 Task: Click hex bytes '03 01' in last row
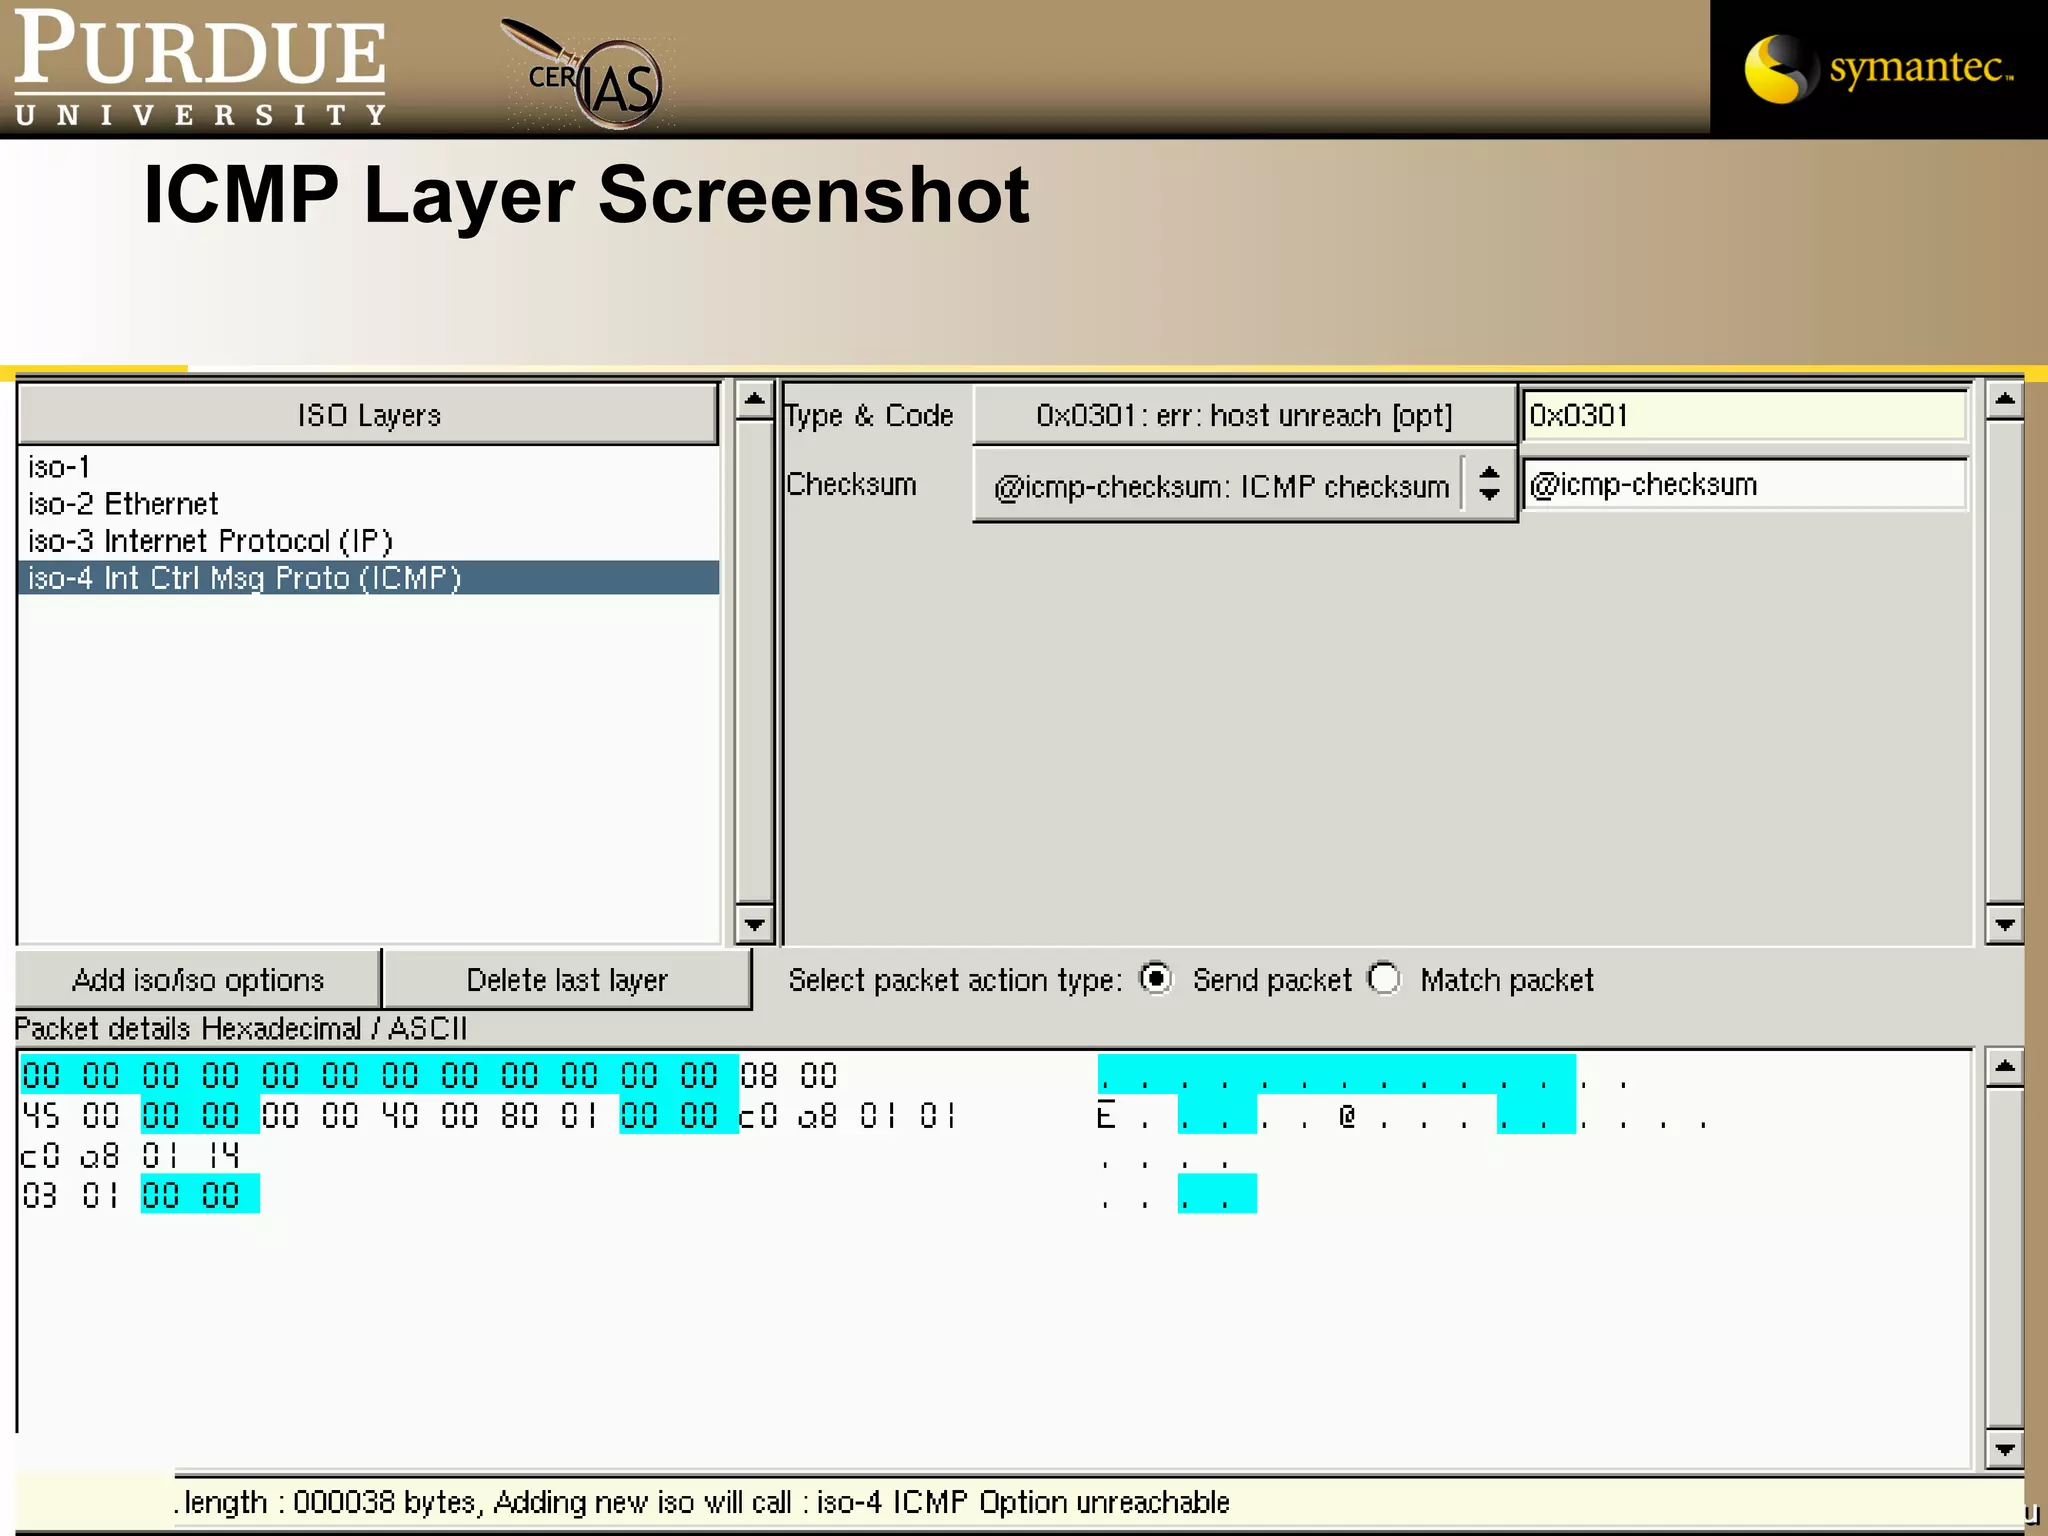(x=70, y=1196)
